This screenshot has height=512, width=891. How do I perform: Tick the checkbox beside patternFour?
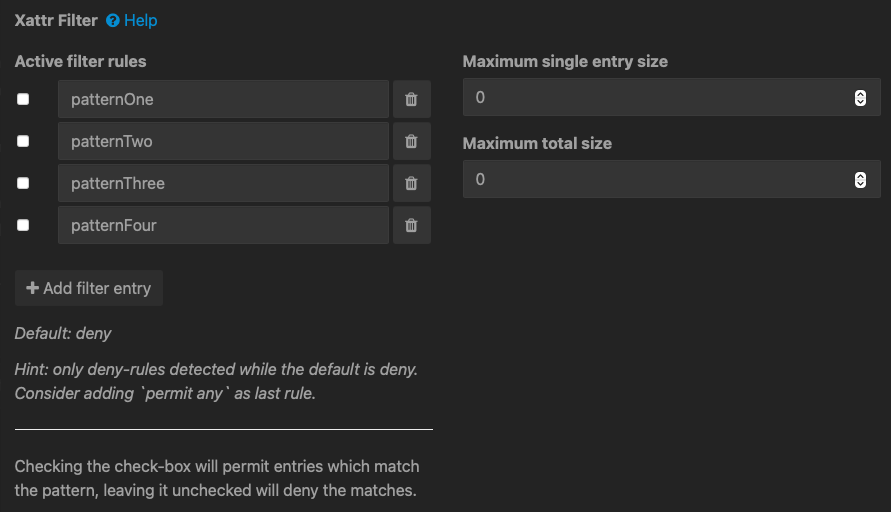tap(23, 225)
